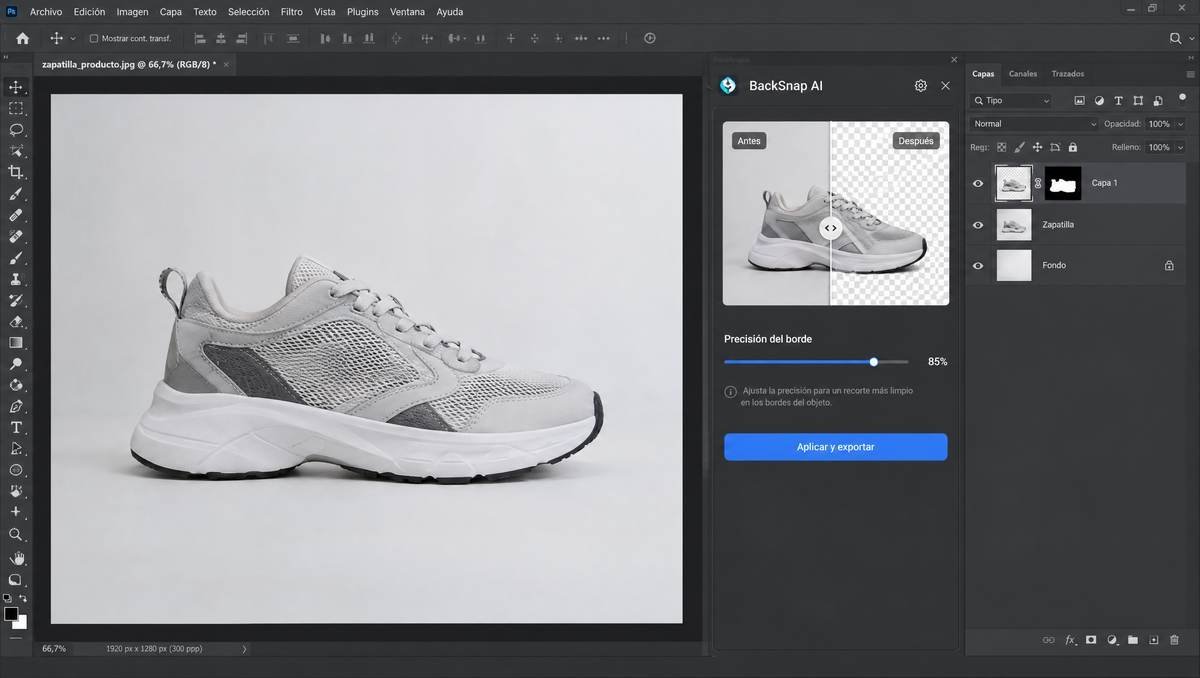Click the foreground color swatch

click(x=11, y=613)
